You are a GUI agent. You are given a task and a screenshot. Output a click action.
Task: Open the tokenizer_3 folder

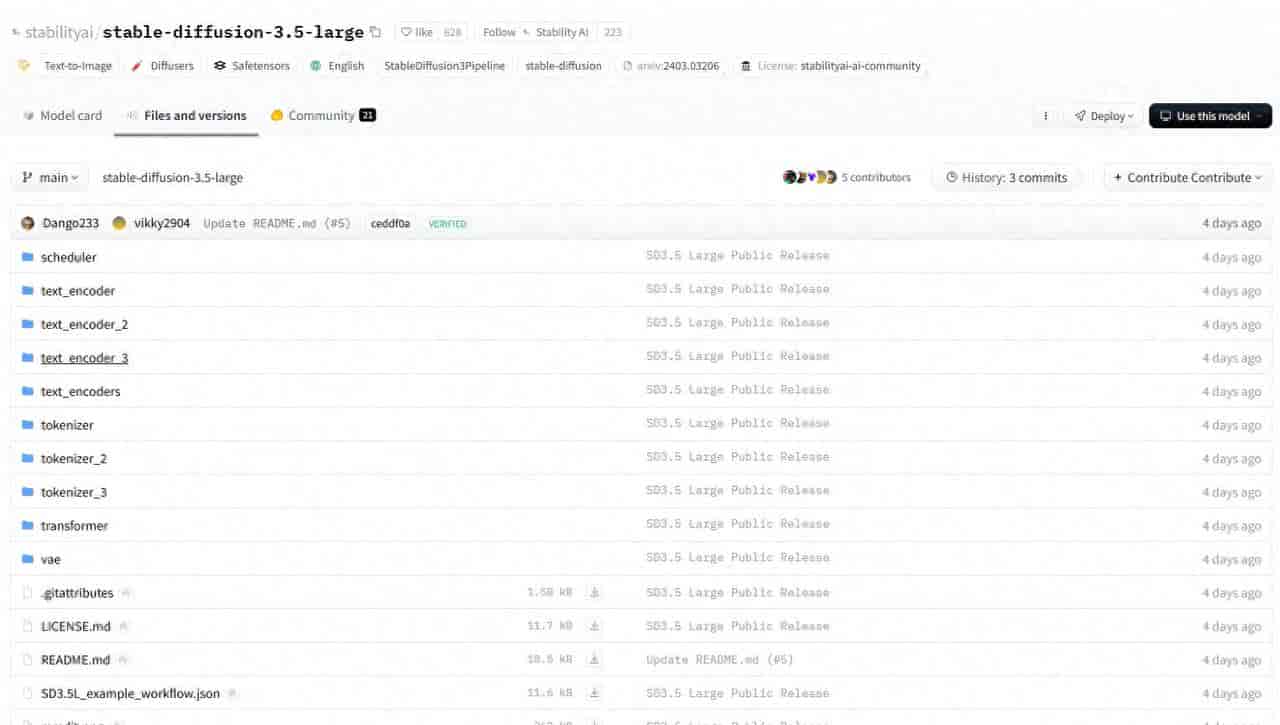[74, 492]
